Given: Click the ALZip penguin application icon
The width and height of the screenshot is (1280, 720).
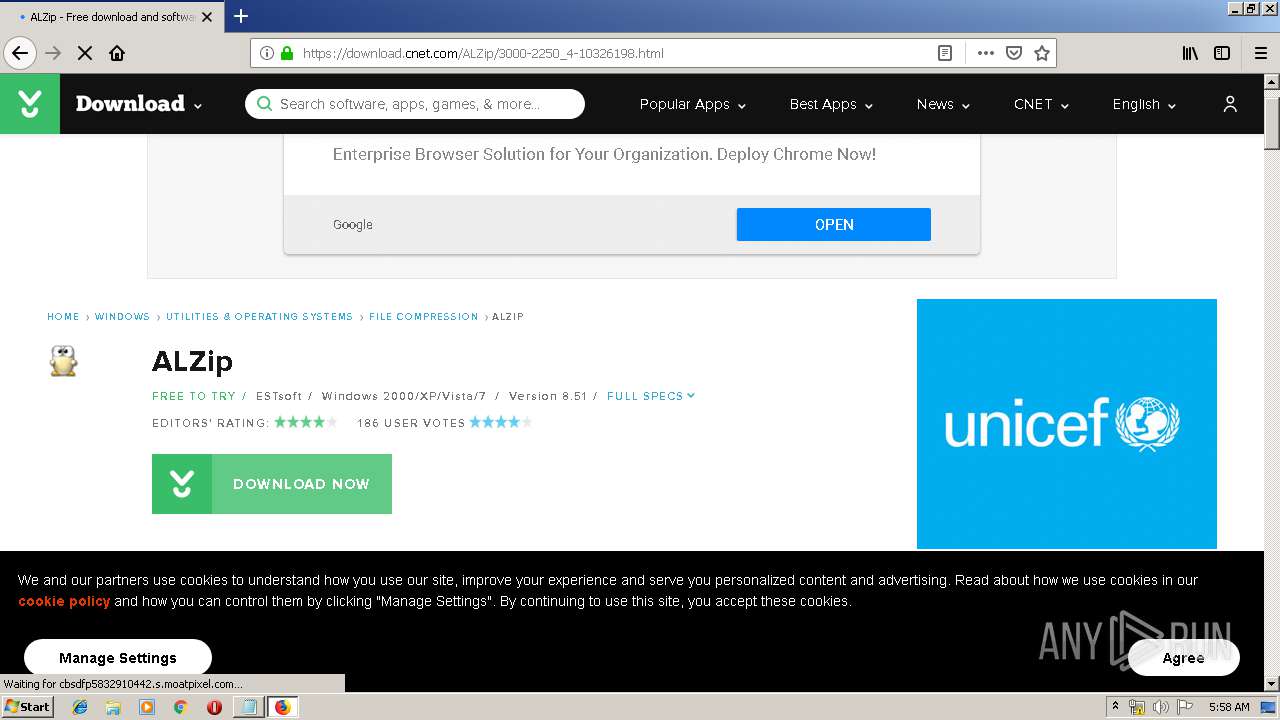Looking at the screenshot, I should (x=63, y=361).
